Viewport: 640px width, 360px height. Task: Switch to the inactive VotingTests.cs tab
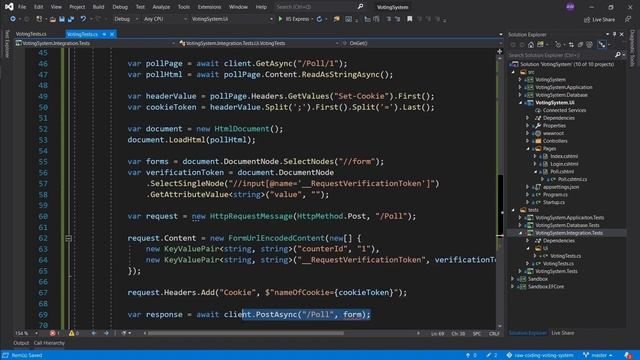31,34
